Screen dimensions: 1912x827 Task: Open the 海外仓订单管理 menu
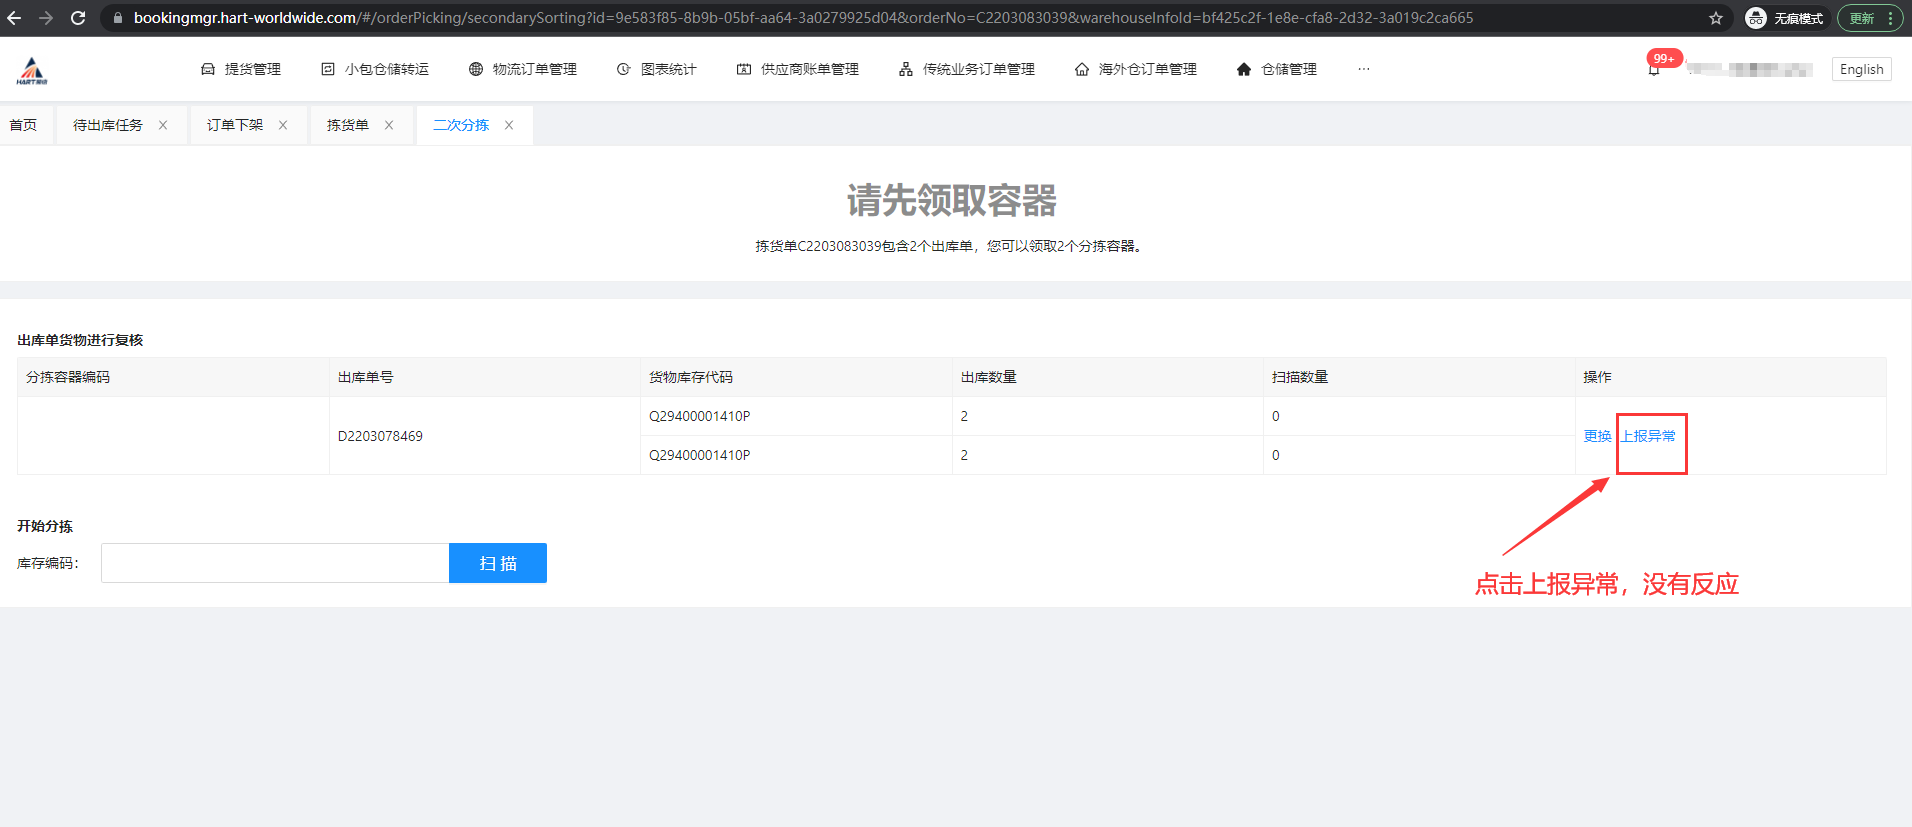coord(1136,69)
